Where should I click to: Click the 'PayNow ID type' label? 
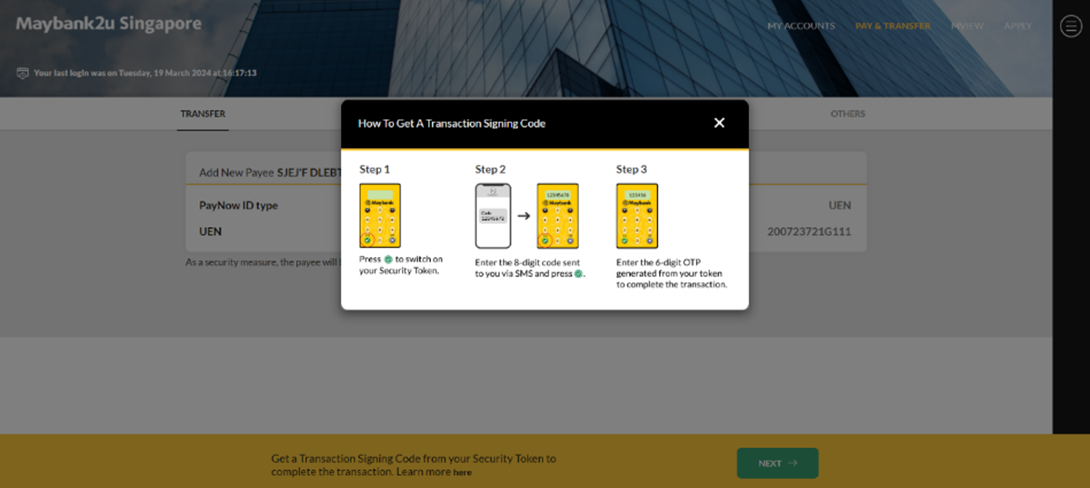pos(238,206)
